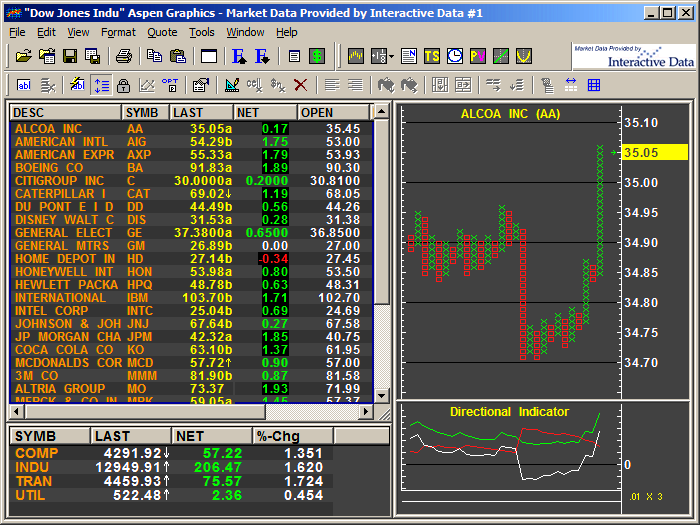Click the upper quote list SYMB column header
This screenshot has height=525, width=700.
pos(146,112)
